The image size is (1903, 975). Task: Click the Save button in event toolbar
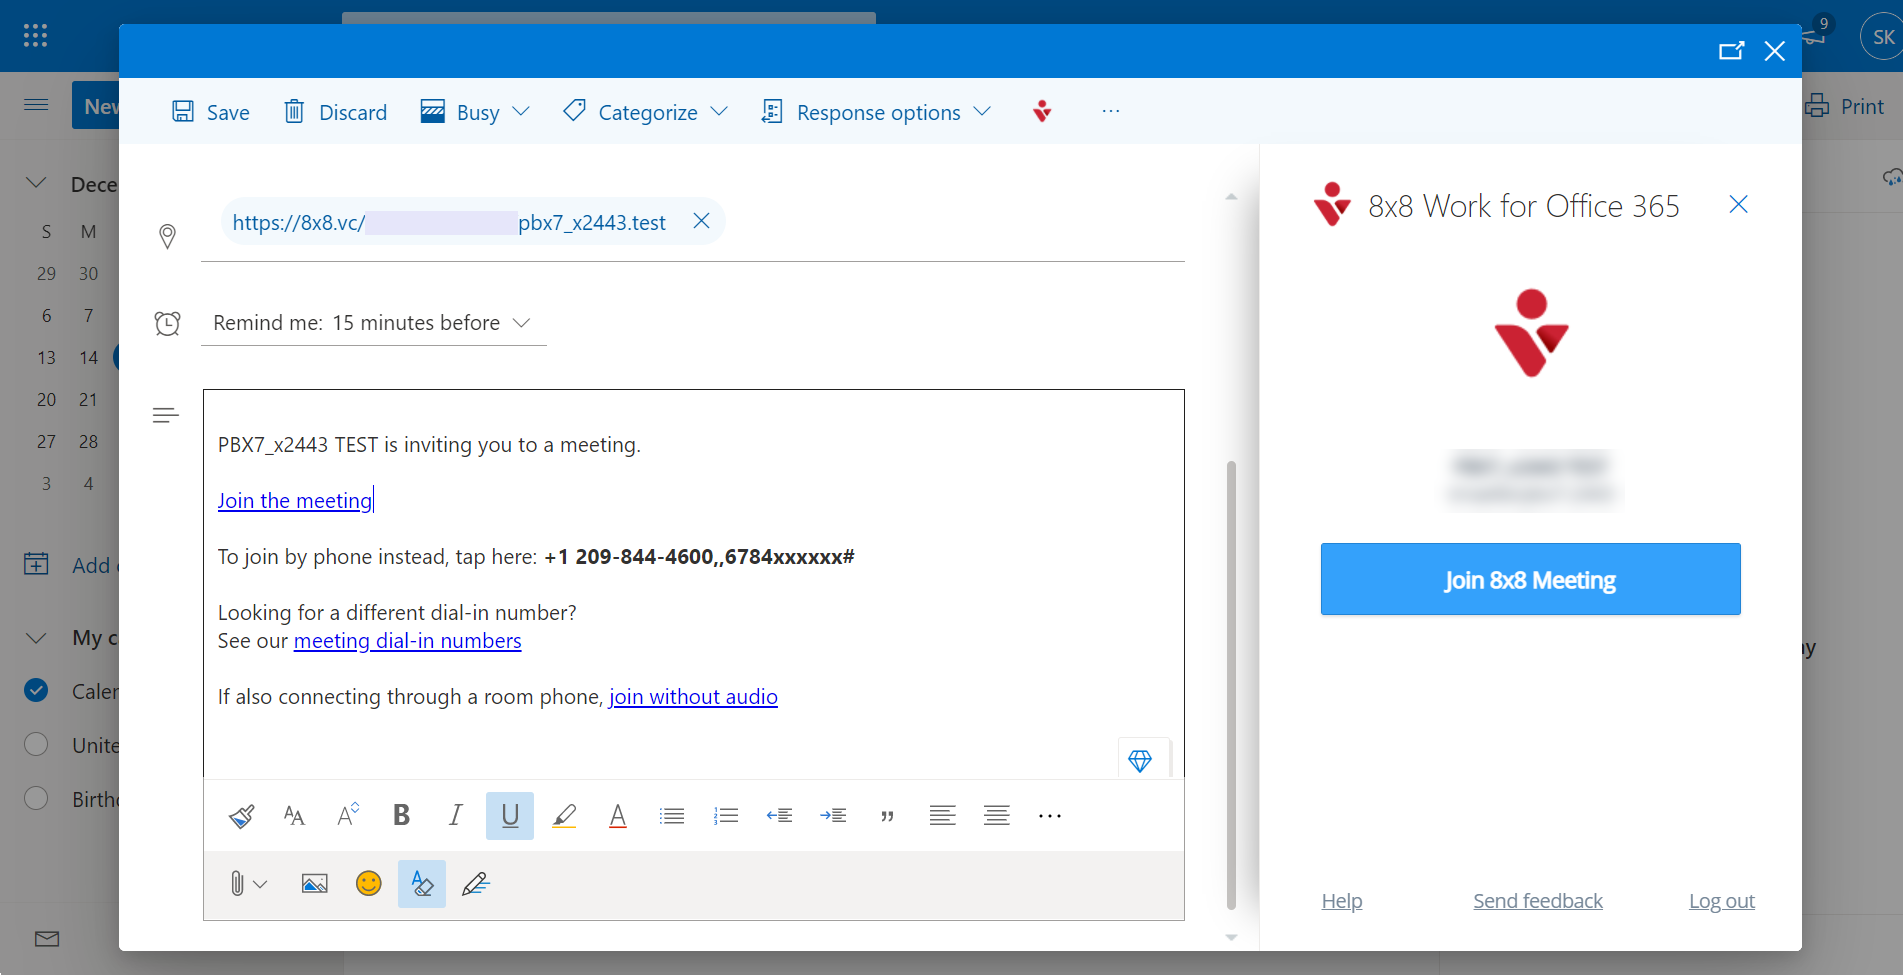click(x=210, y=112)
